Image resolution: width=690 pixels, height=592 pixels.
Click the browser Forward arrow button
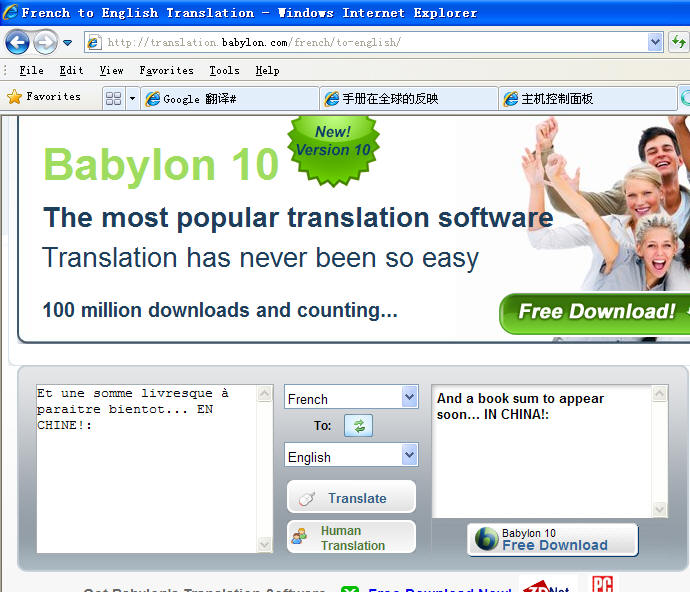coord(45,42)
